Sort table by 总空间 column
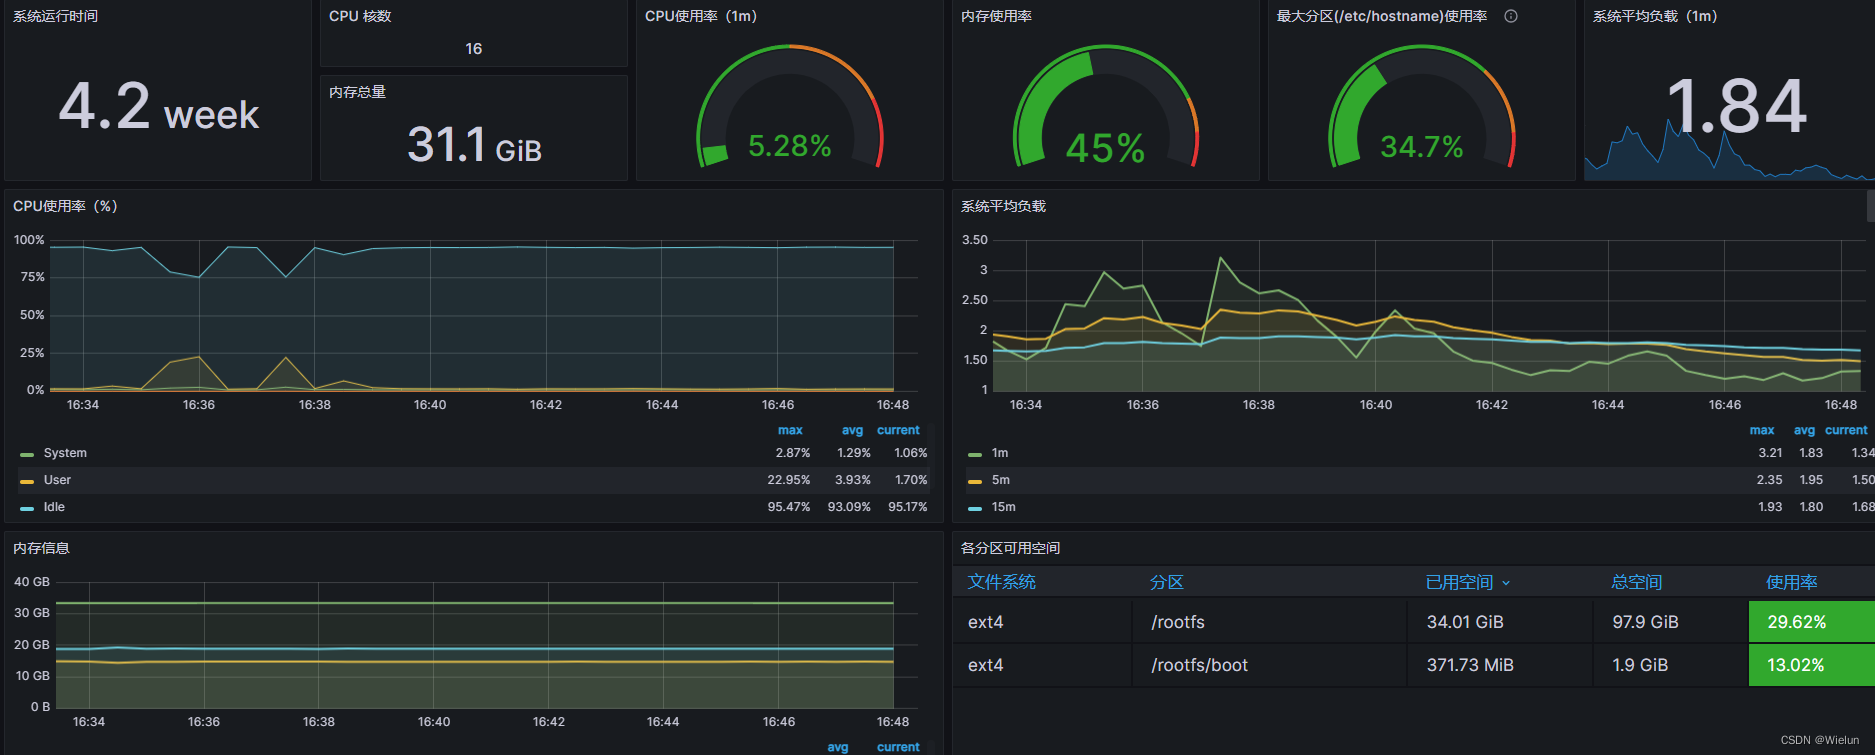This screenshot has width=1875, height=755. point(1636,582)
